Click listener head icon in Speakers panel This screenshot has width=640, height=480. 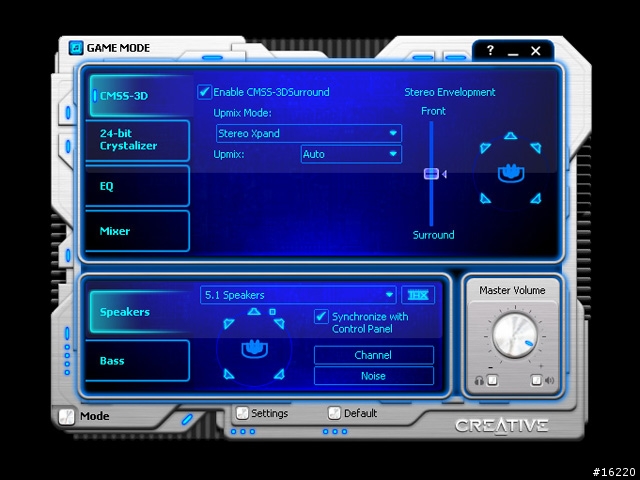point(254,349)
